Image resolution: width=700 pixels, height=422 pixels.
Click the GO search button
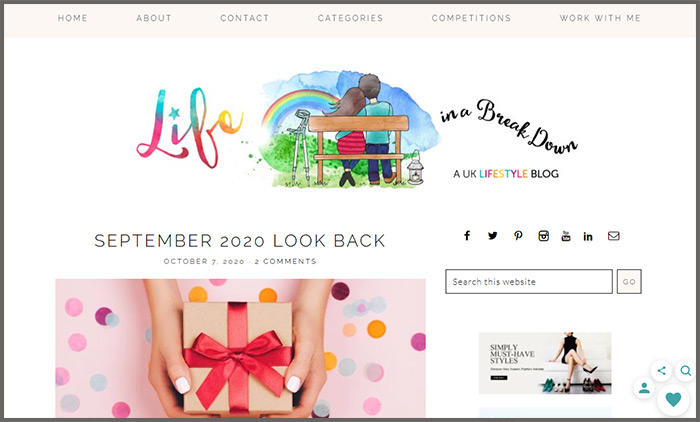click(x=629, y=281)
